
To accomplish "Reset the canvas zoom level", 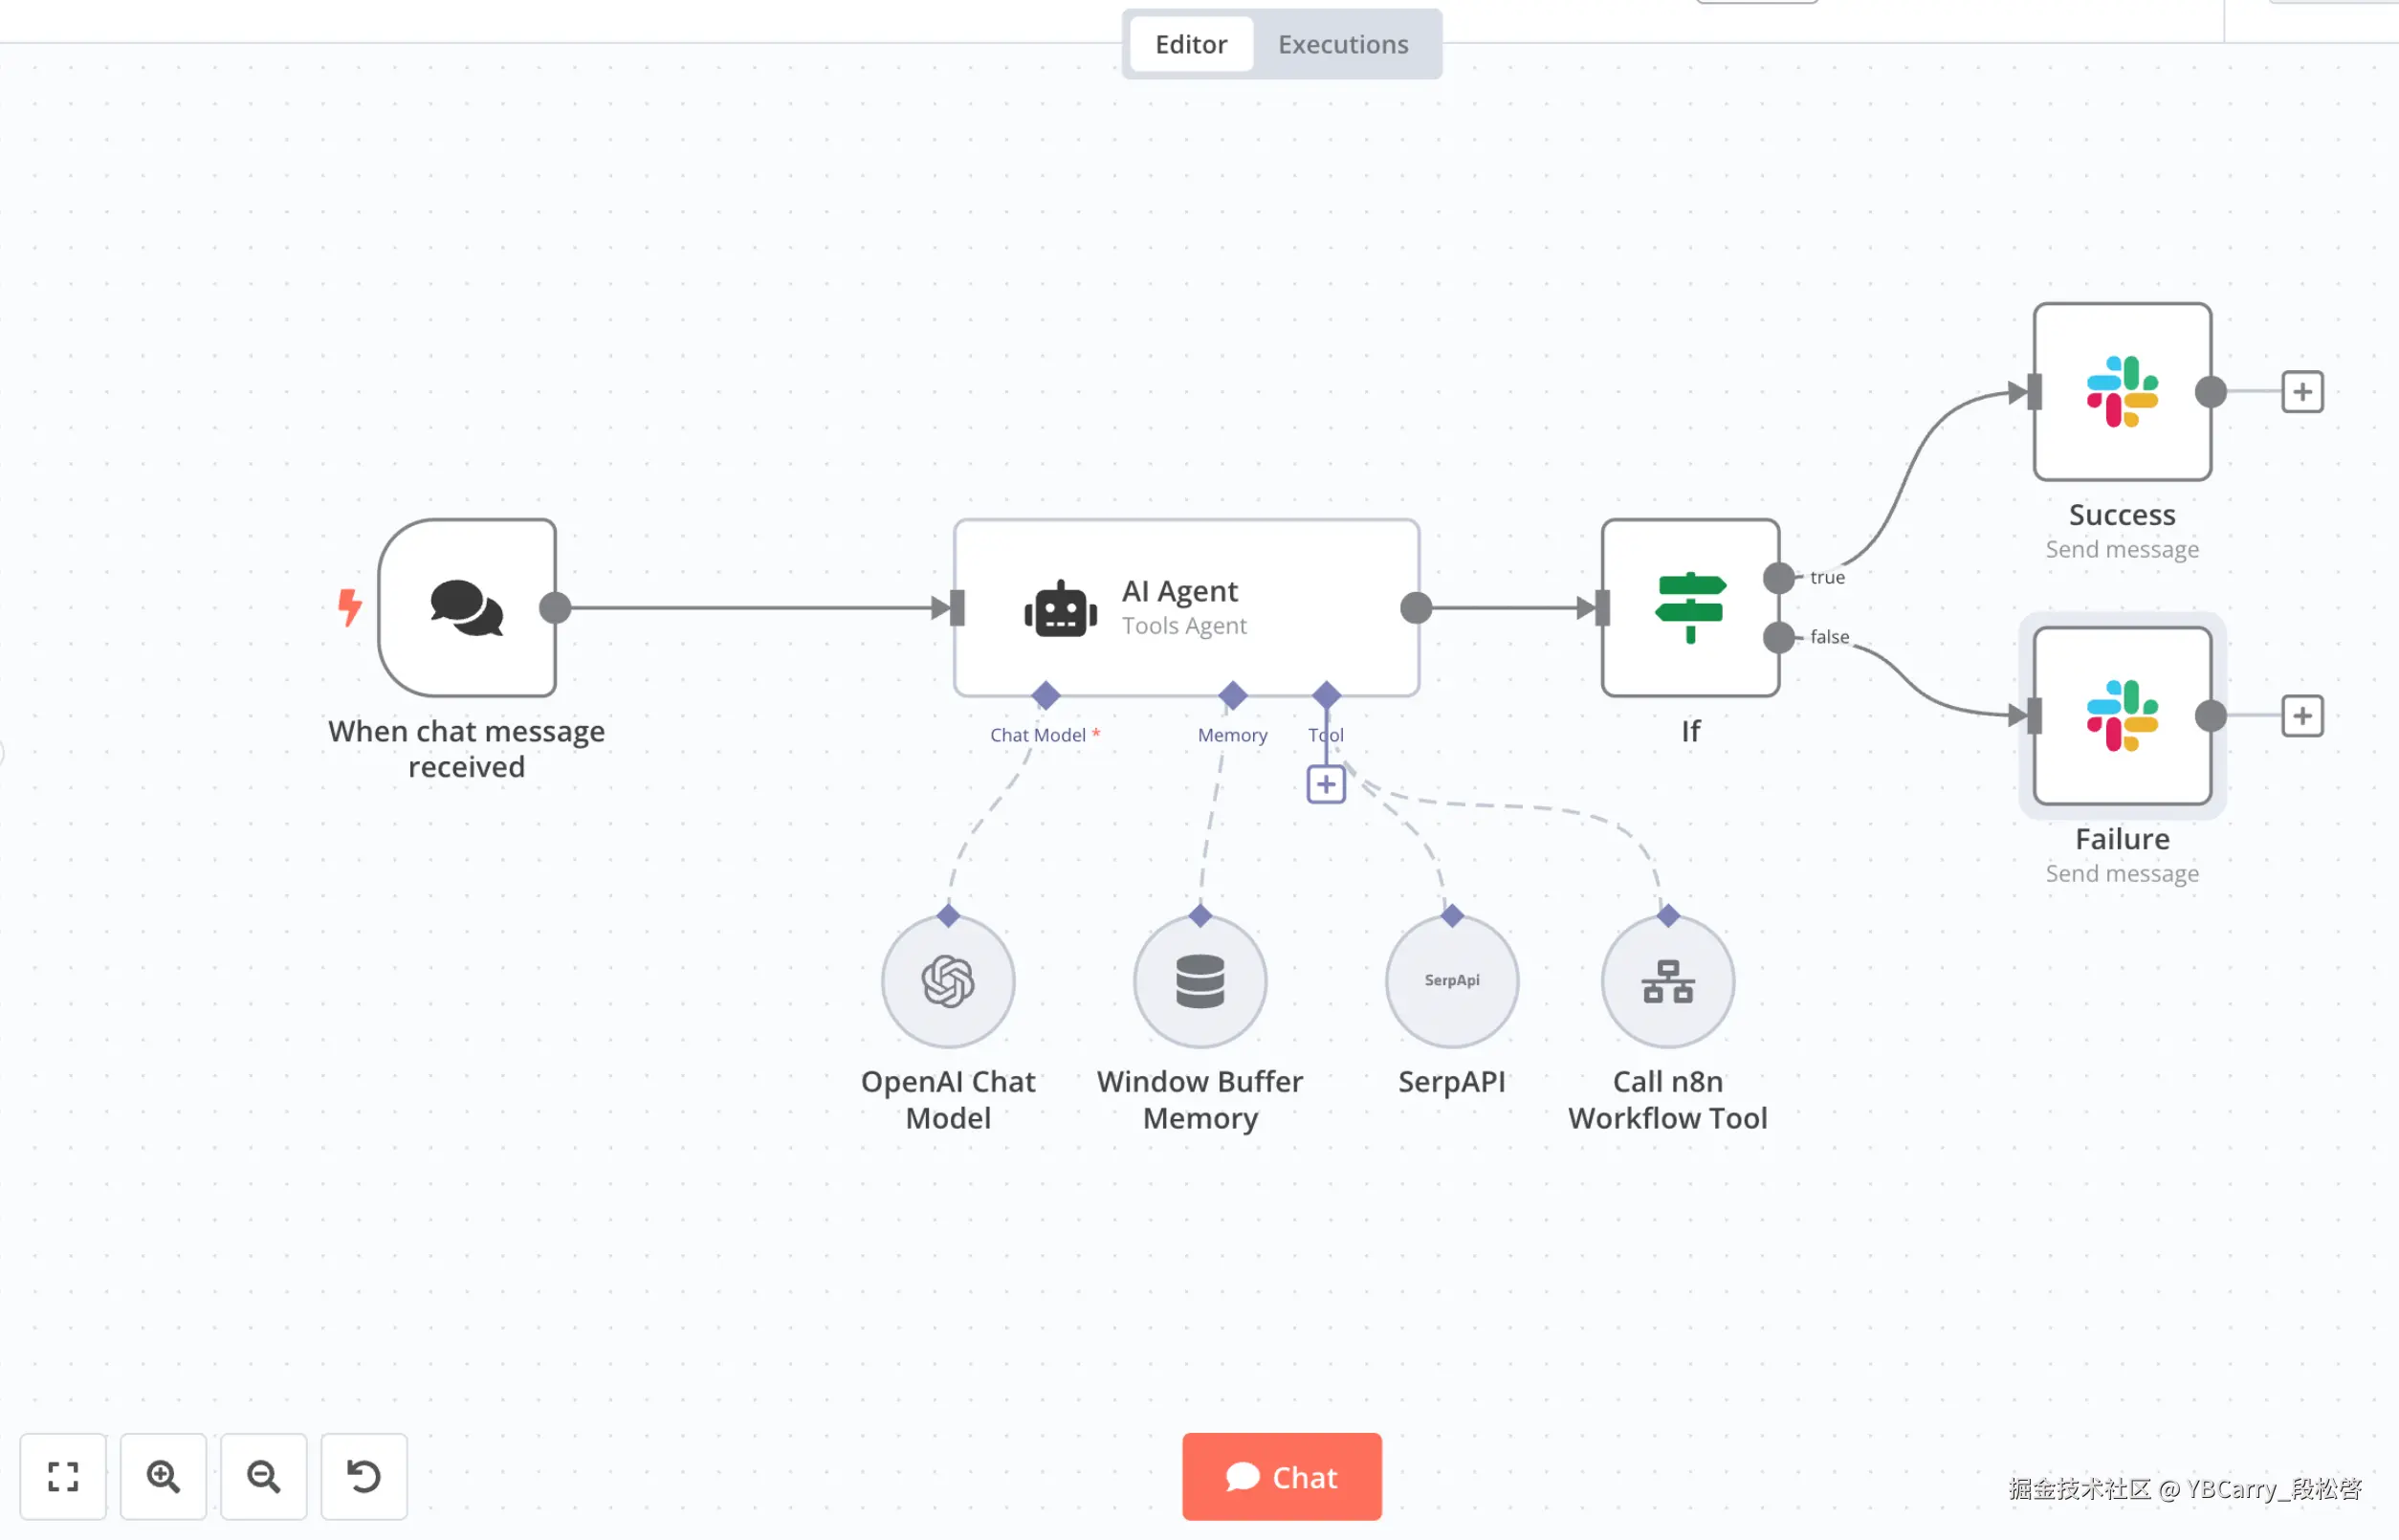I will point(364,1476).
